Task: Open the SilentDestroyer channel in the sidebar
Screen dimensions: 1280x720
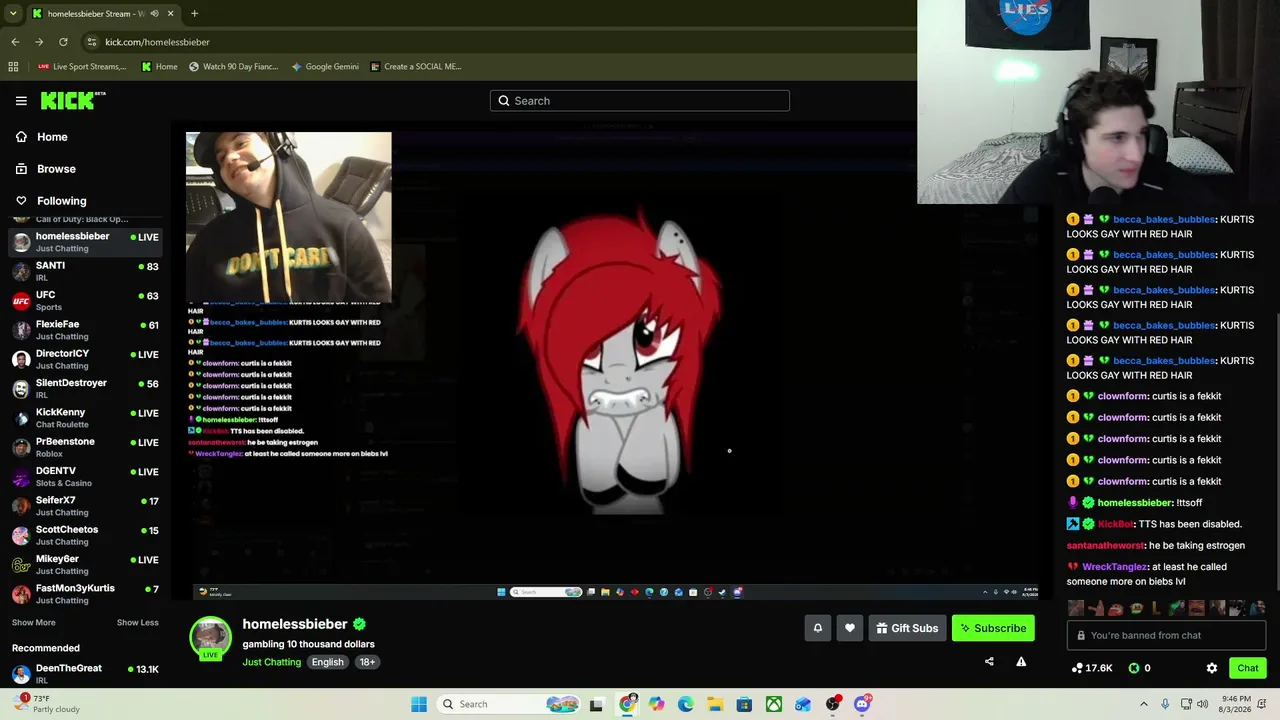Action: pyautogui.click(x=85, y=388)
